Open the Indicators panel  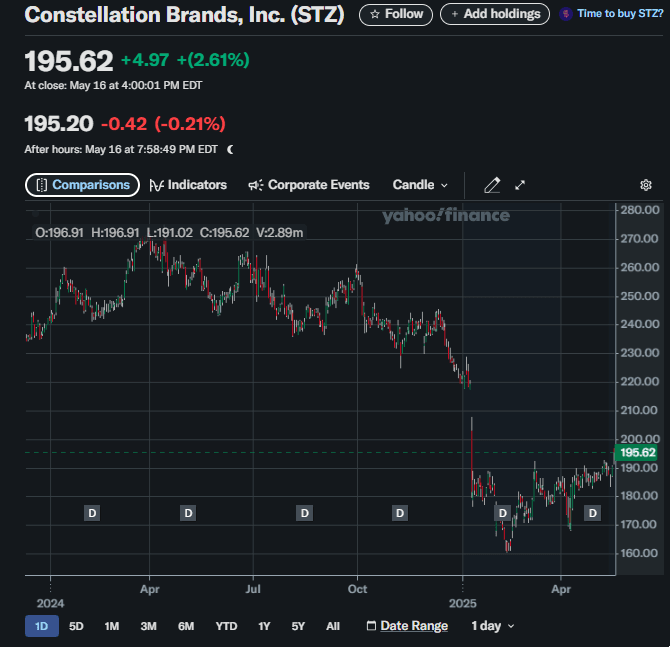pyautogui.click(x=188, y=185)
